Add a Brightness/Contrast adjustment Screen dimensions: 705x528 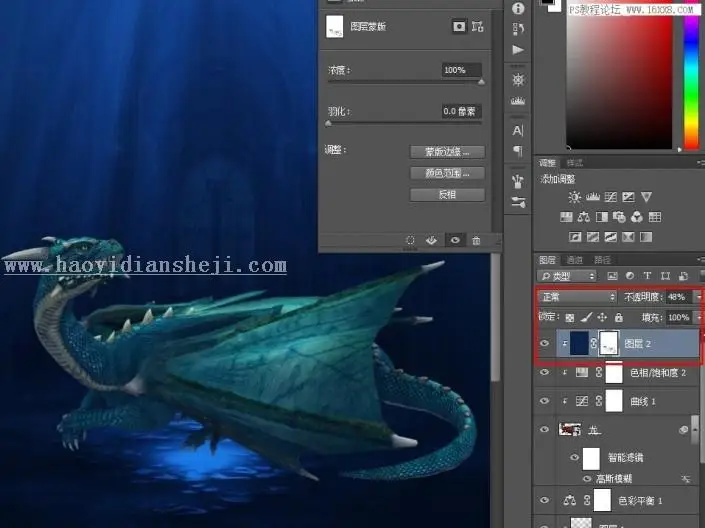574,197
